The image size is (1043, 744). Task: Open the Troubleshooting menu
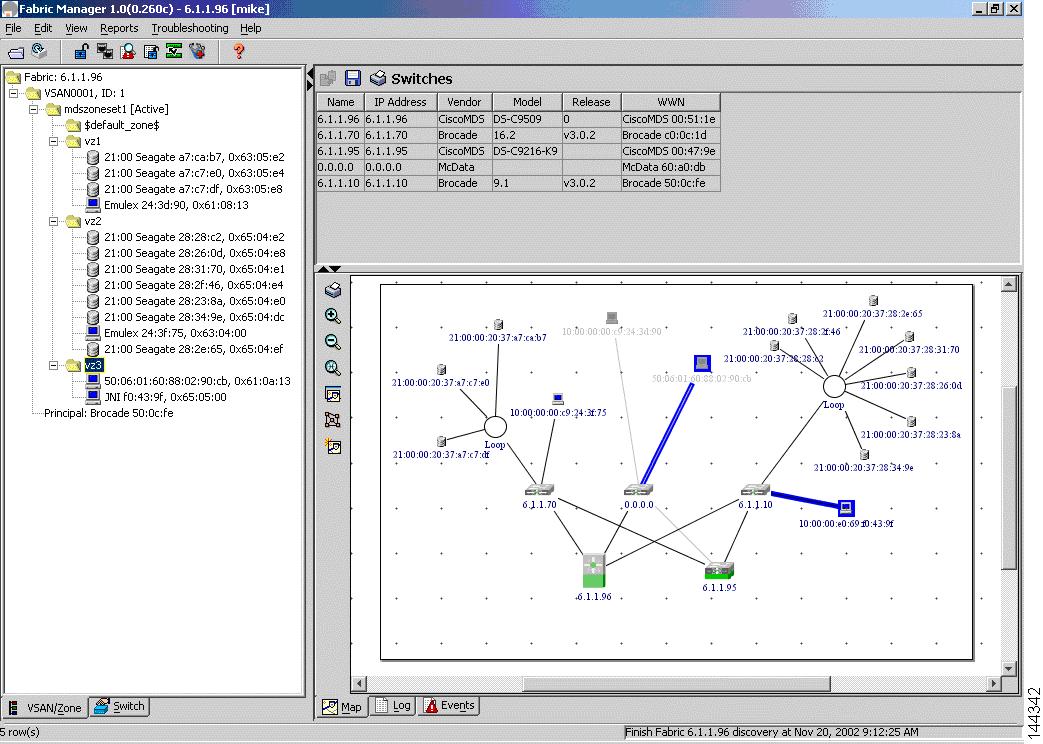tap(190, 28)
